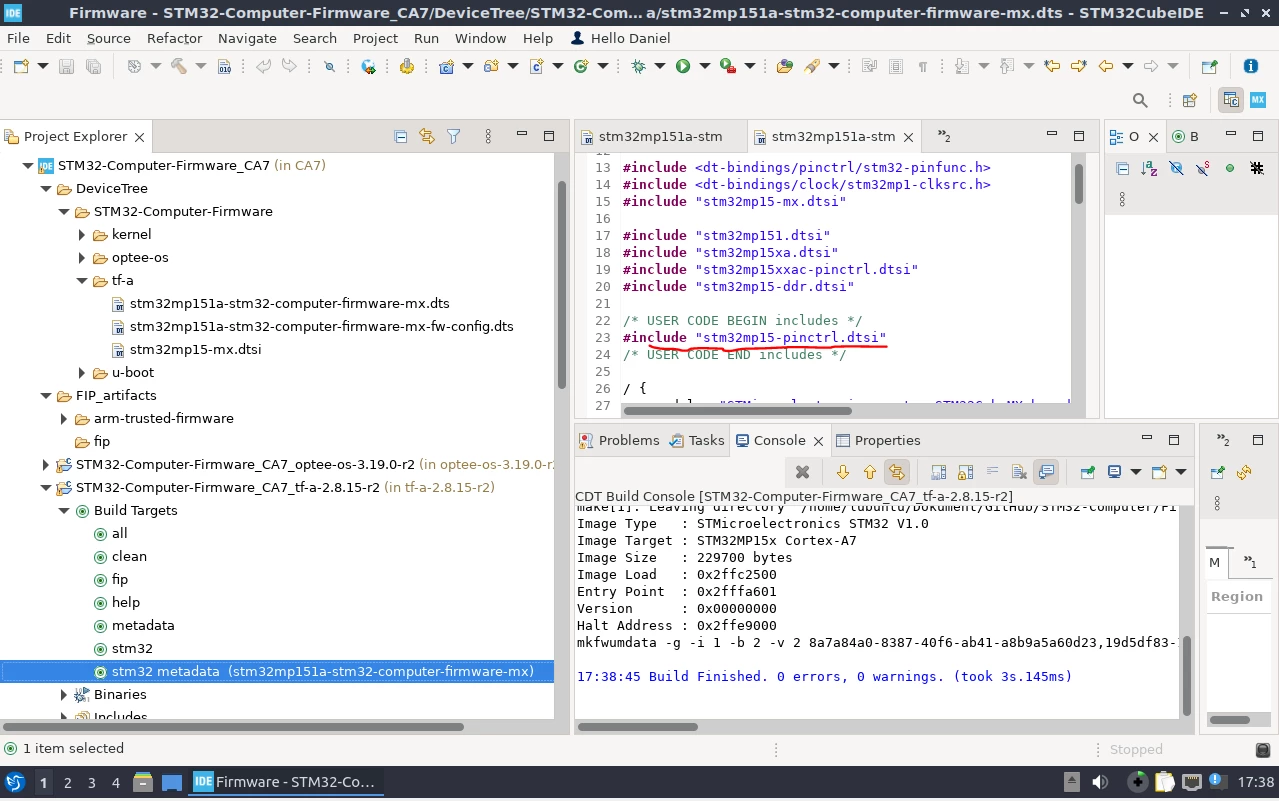Screen dimensions: 1279x801
Task: Collapse the STM32-Computer-Firmware_CA7 project node
Action: click(27, 166)
